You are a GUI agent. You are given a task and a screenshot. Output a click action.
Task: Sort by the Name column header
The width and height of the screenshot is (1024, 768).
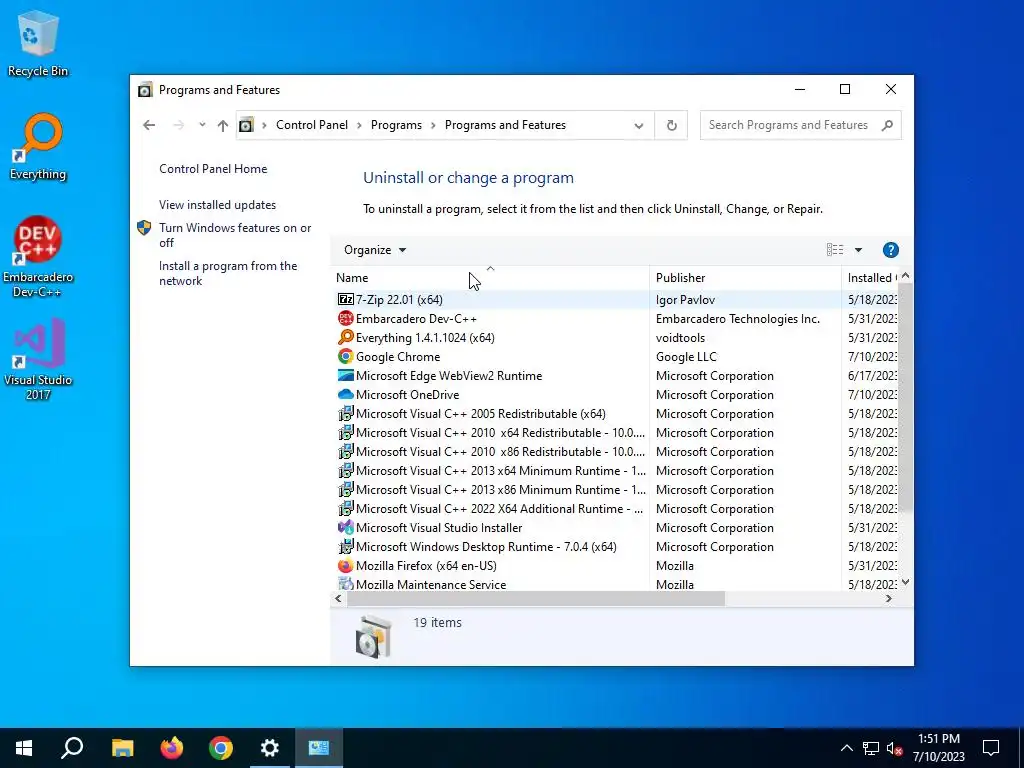pyautogui.click(x=490, y=278)
